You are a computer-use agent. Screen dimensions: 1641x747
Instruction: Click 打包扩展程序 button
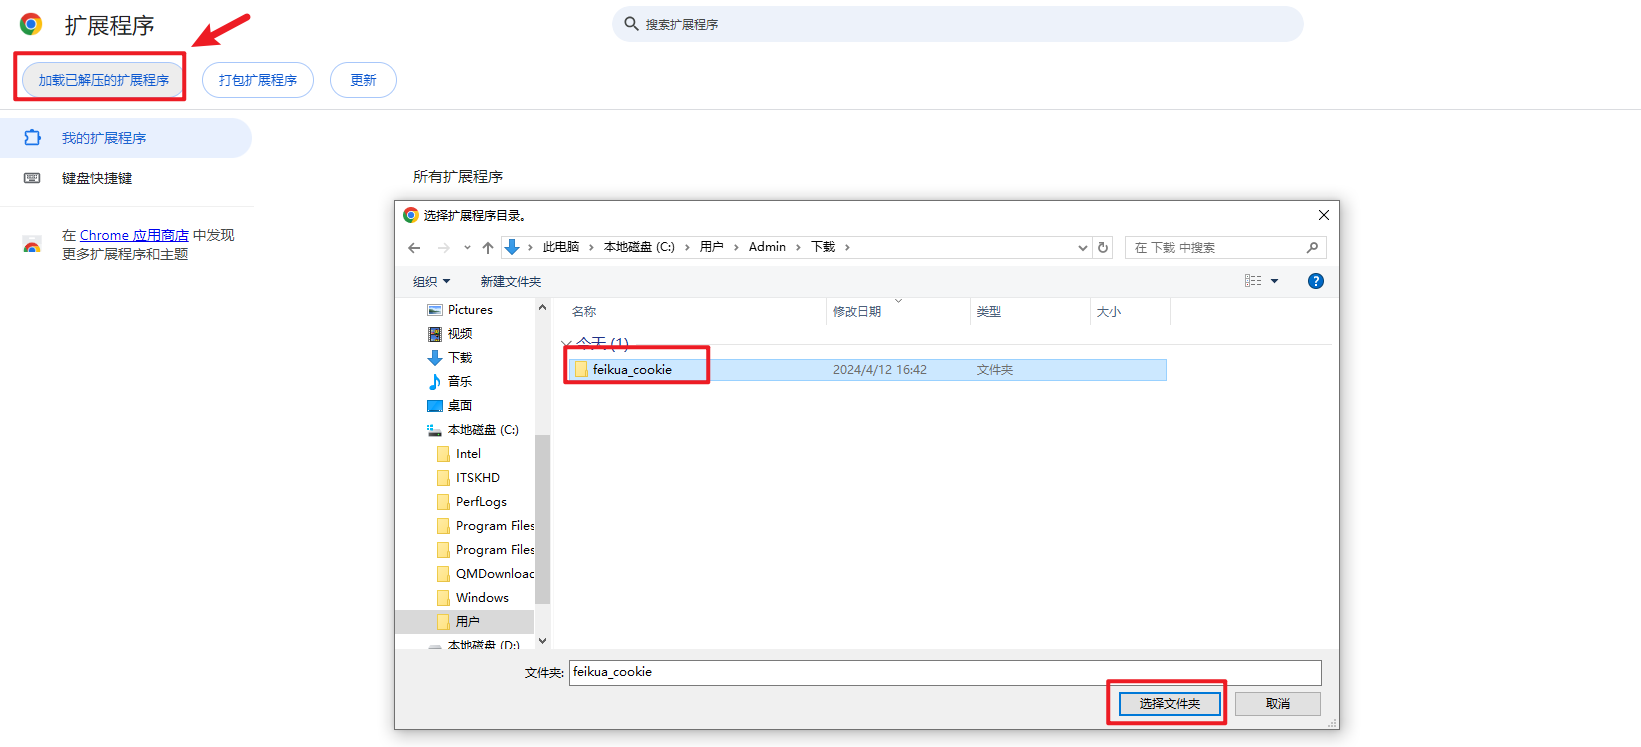[258, 80]
